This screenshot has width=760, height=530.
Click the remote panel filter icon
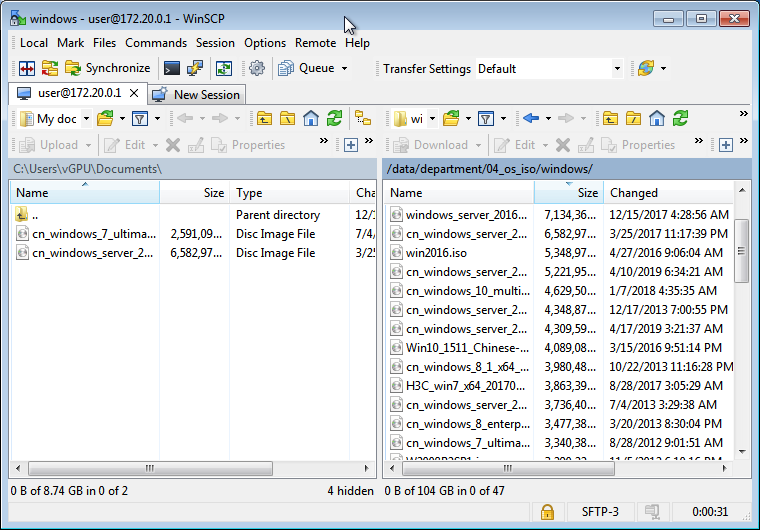tap(486, 119)
